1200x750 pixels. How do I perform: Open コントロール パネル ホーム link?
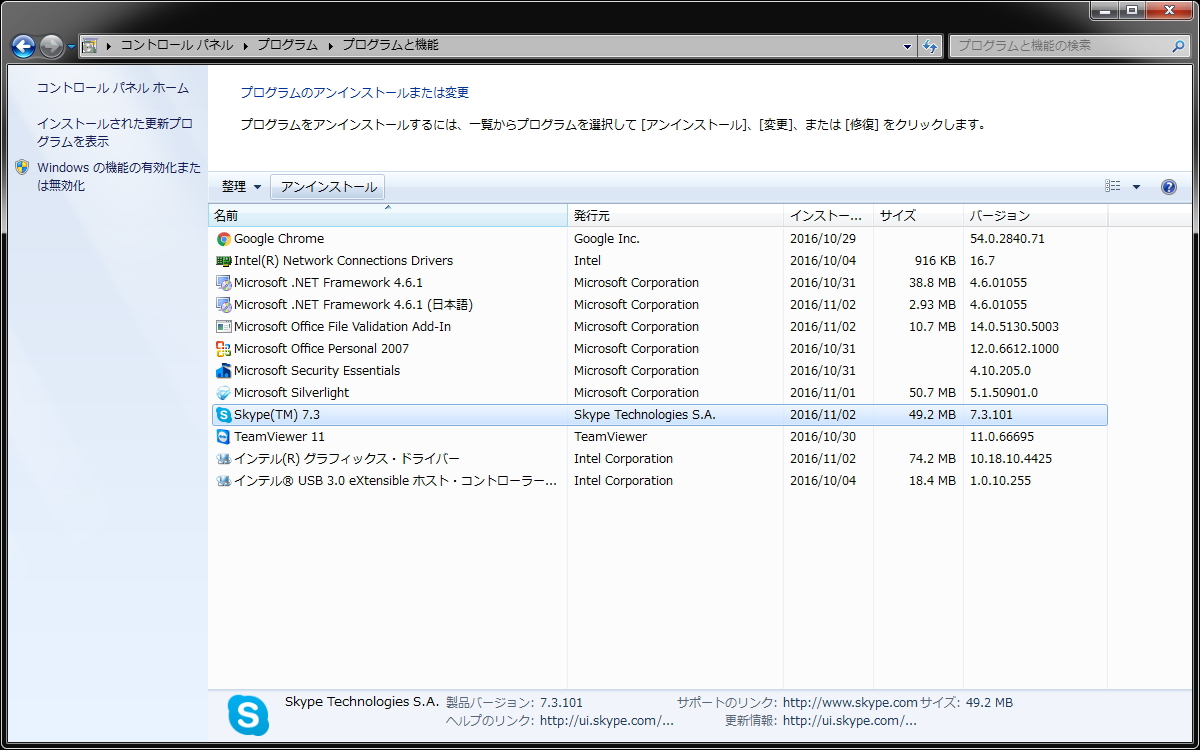pyautogui.click(x=113, y=88)
